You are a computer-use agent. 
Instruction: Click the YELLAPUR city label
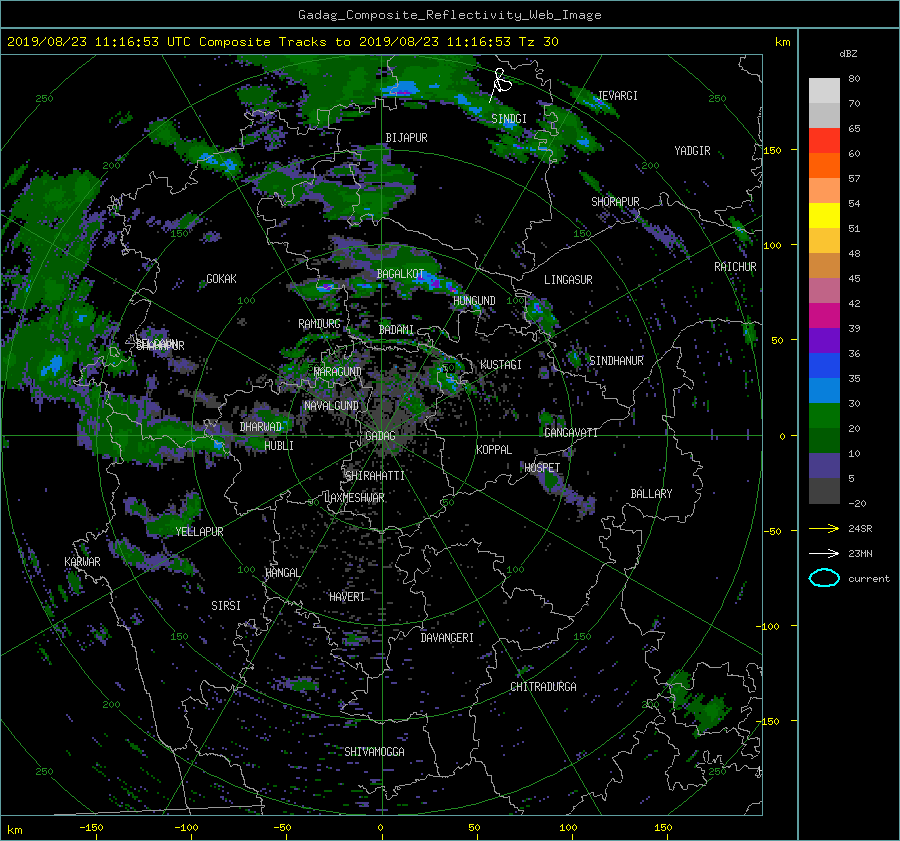(199, 532)
